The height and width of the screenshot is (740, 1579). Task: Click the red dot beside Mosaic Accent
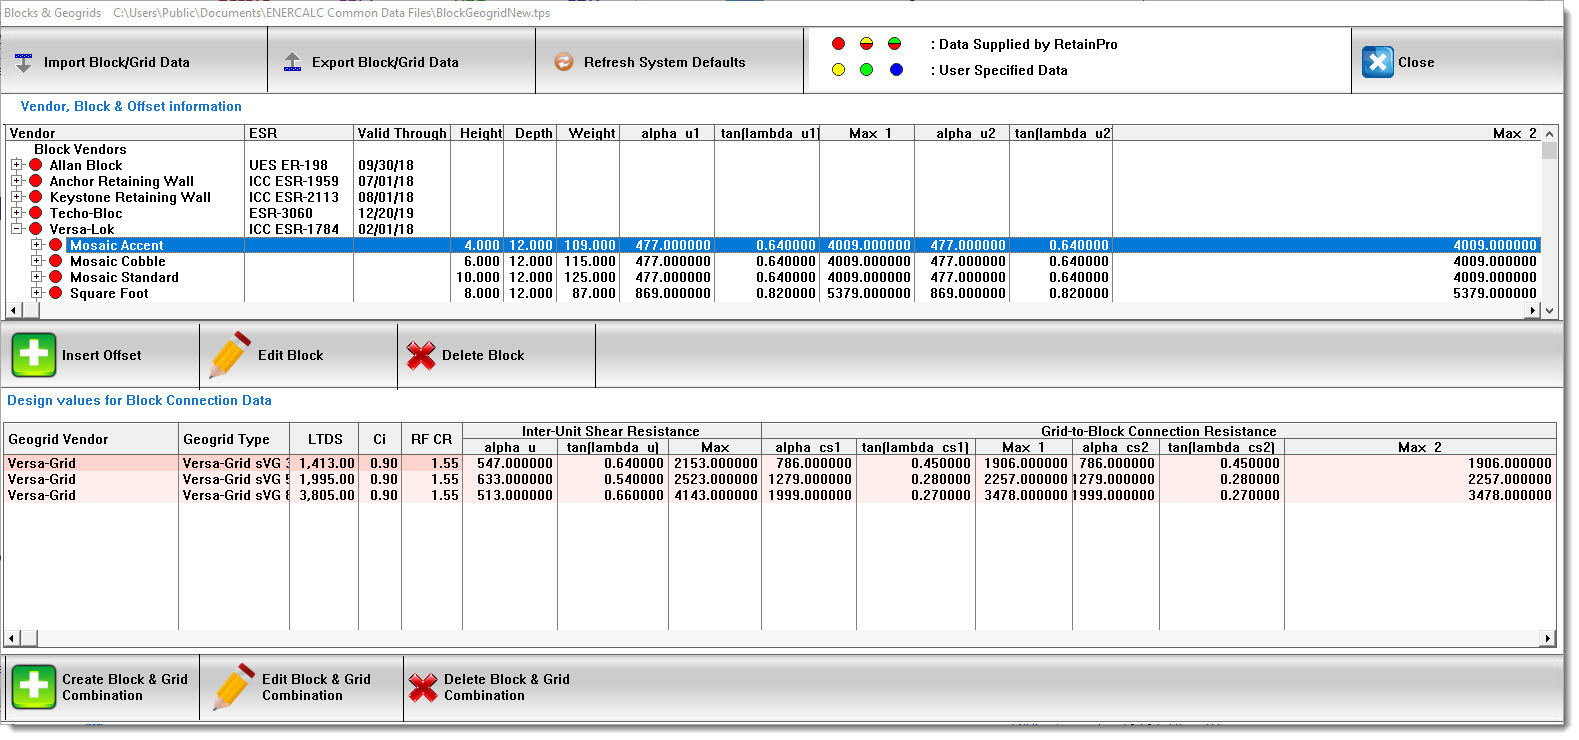tap(56, 245)
